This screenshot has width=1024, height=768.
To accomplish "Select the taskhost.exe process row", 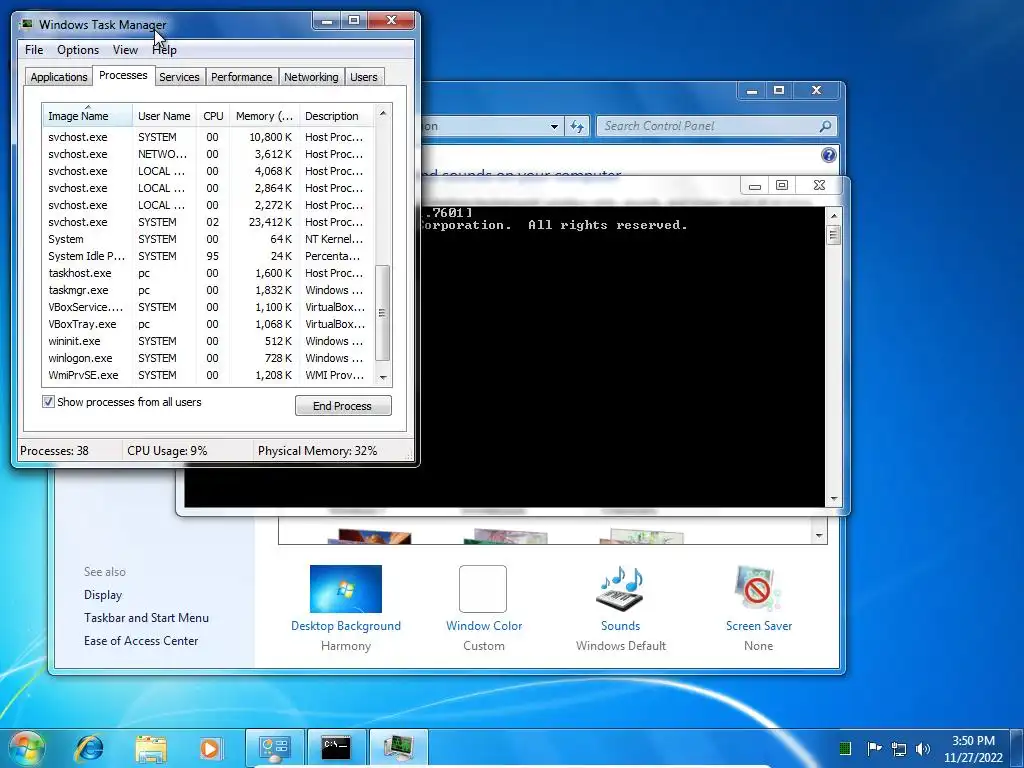I will pos(208,273).
